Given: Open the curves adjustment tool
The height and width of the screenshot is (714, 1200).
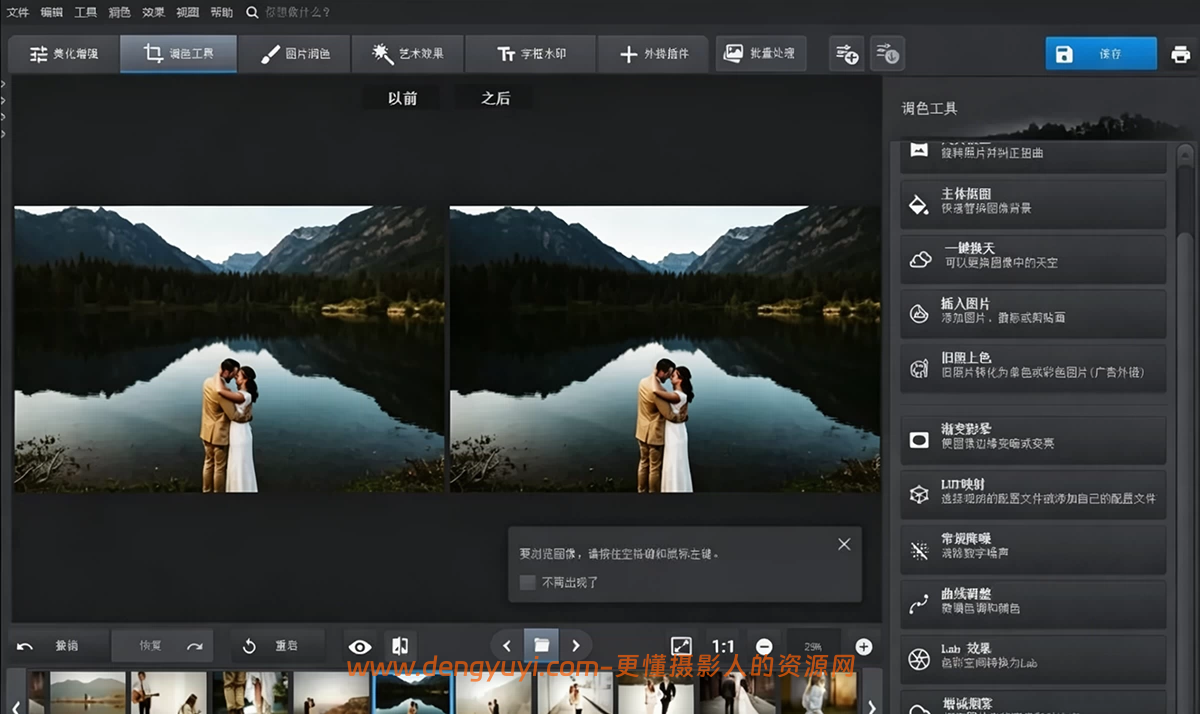Looking at the screenshot, I should (x=1033, y=602).
